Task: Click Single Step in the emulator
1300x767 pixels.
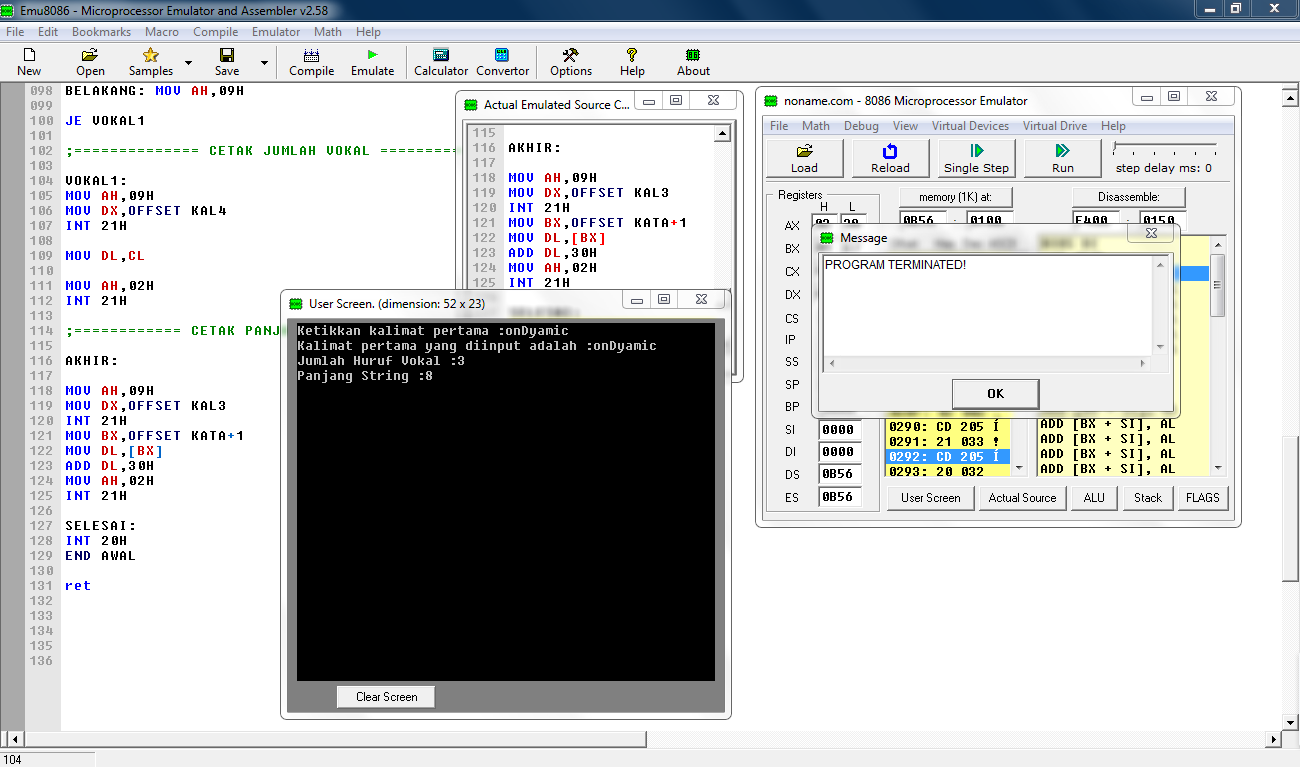Action: [x=976, y=158]
